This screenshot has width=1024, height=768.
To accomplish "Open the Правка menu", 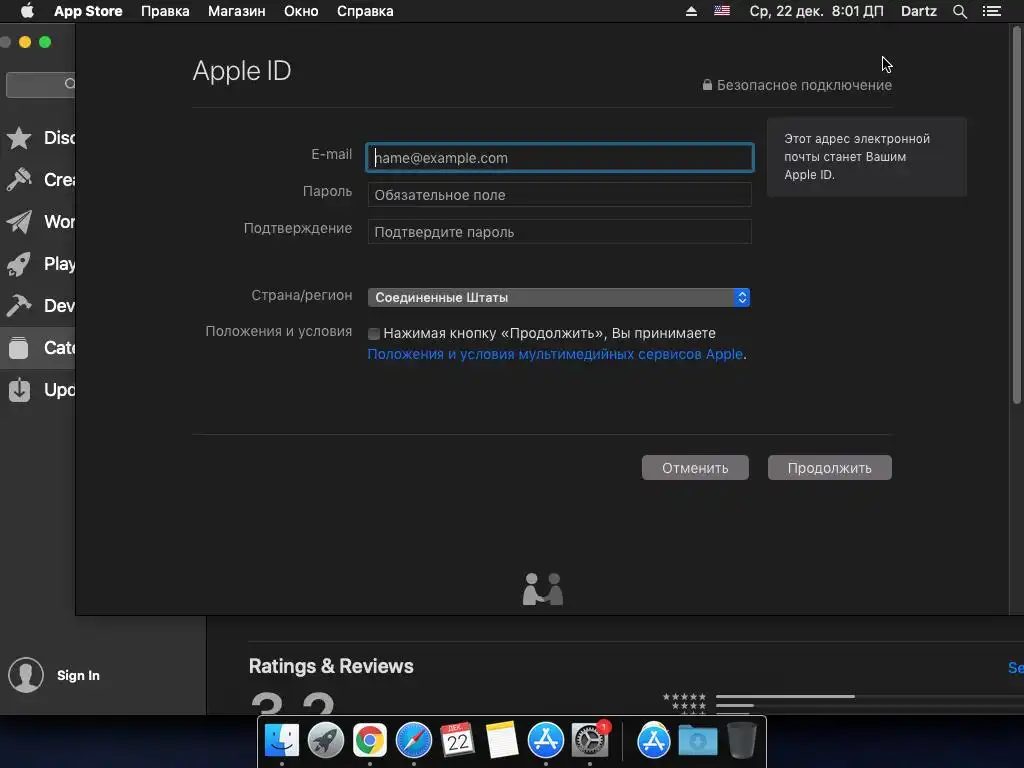I will point(165,11).
